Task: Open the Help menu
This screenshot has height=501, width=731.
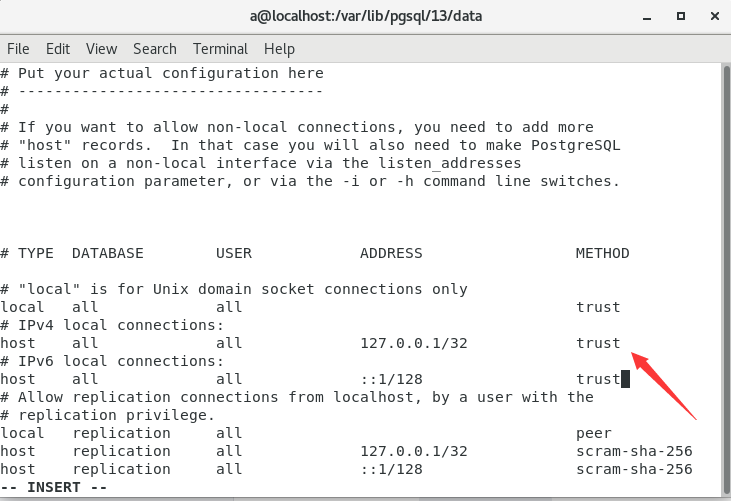Action: click(x=279, y=48)
